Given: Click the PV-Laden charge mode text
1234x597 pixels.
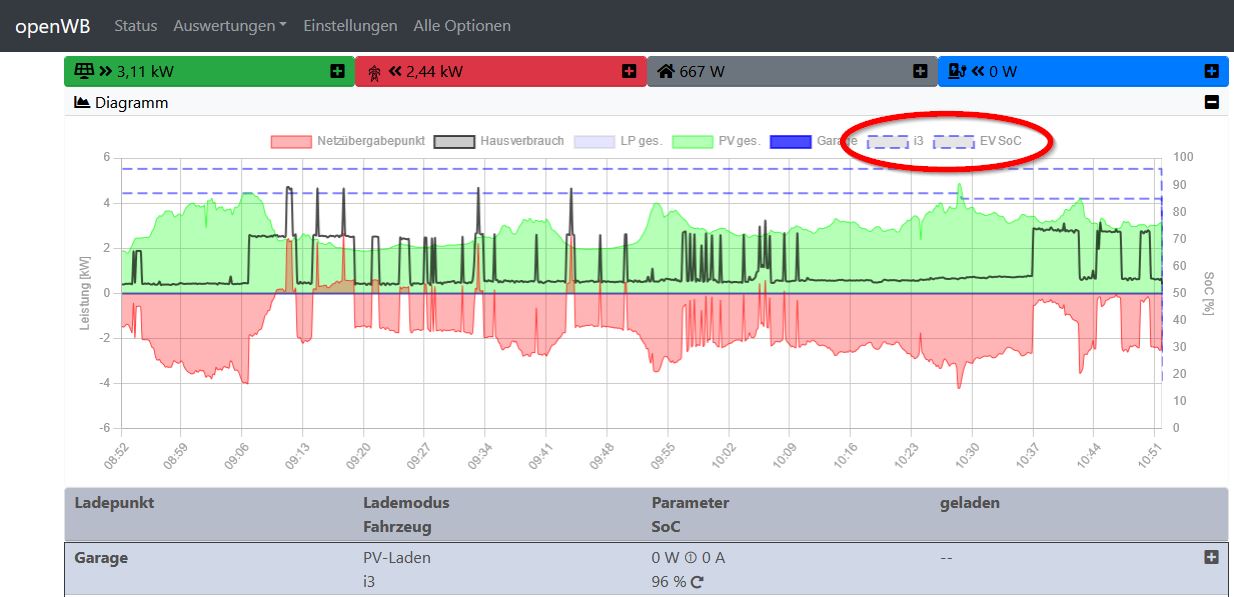Looking at the screenshot, I should point(397,557).
